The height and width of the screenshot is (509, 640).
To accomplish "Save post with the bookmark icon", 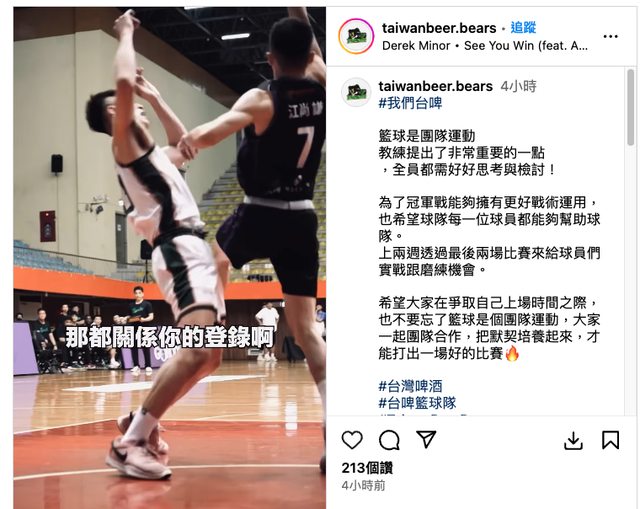I will 611,440.
